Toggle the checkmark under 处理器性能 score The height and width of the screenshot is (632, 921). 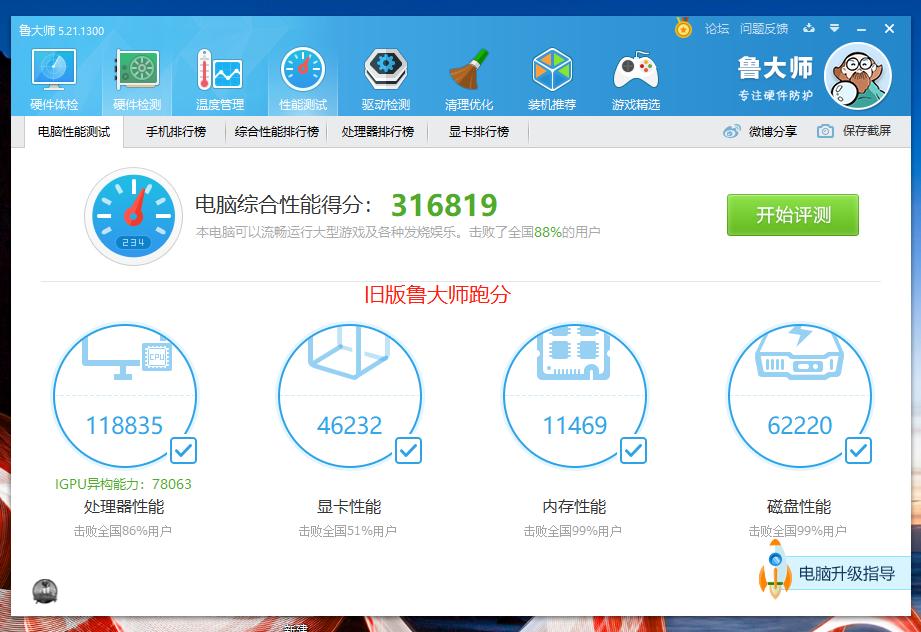[x=182, y=451]
